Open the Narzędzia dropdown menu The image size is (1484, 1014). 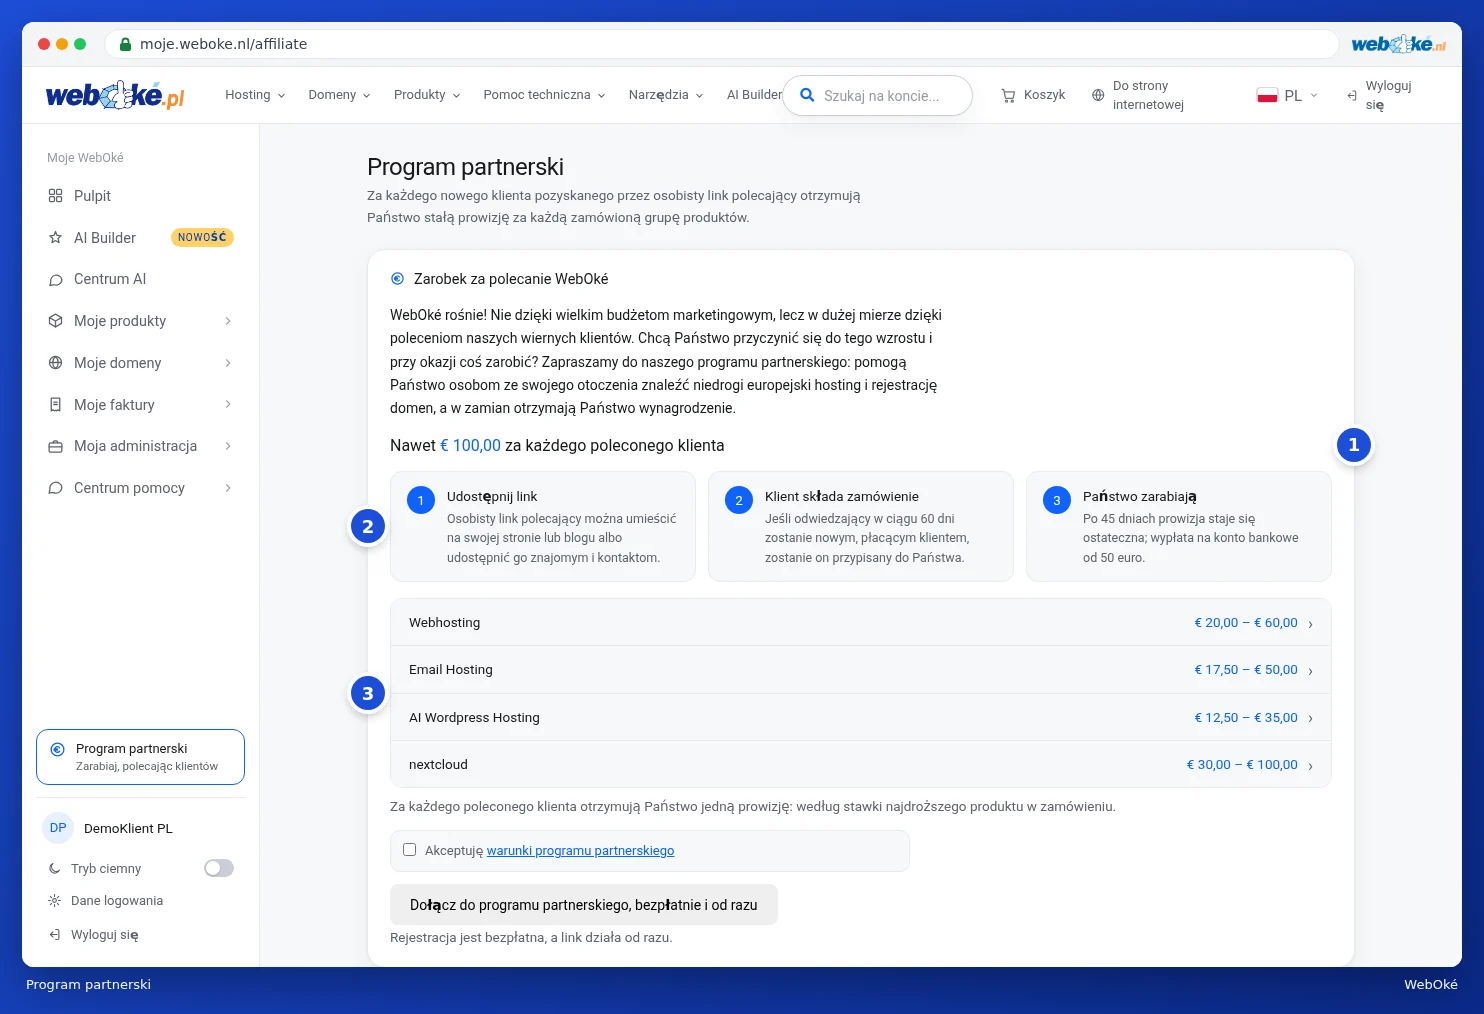click(666, 95)
